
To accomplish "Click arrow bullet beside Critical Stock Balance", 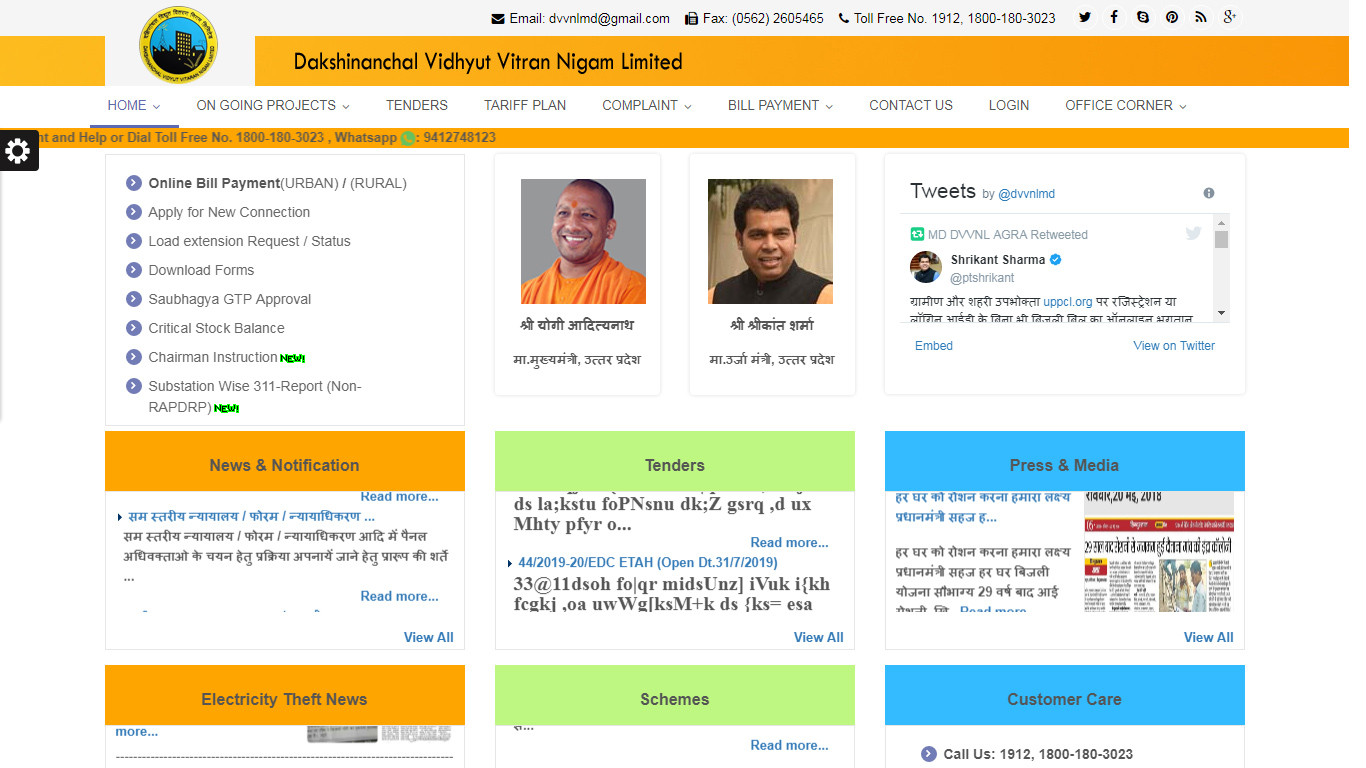I will [x=134, y=328].
